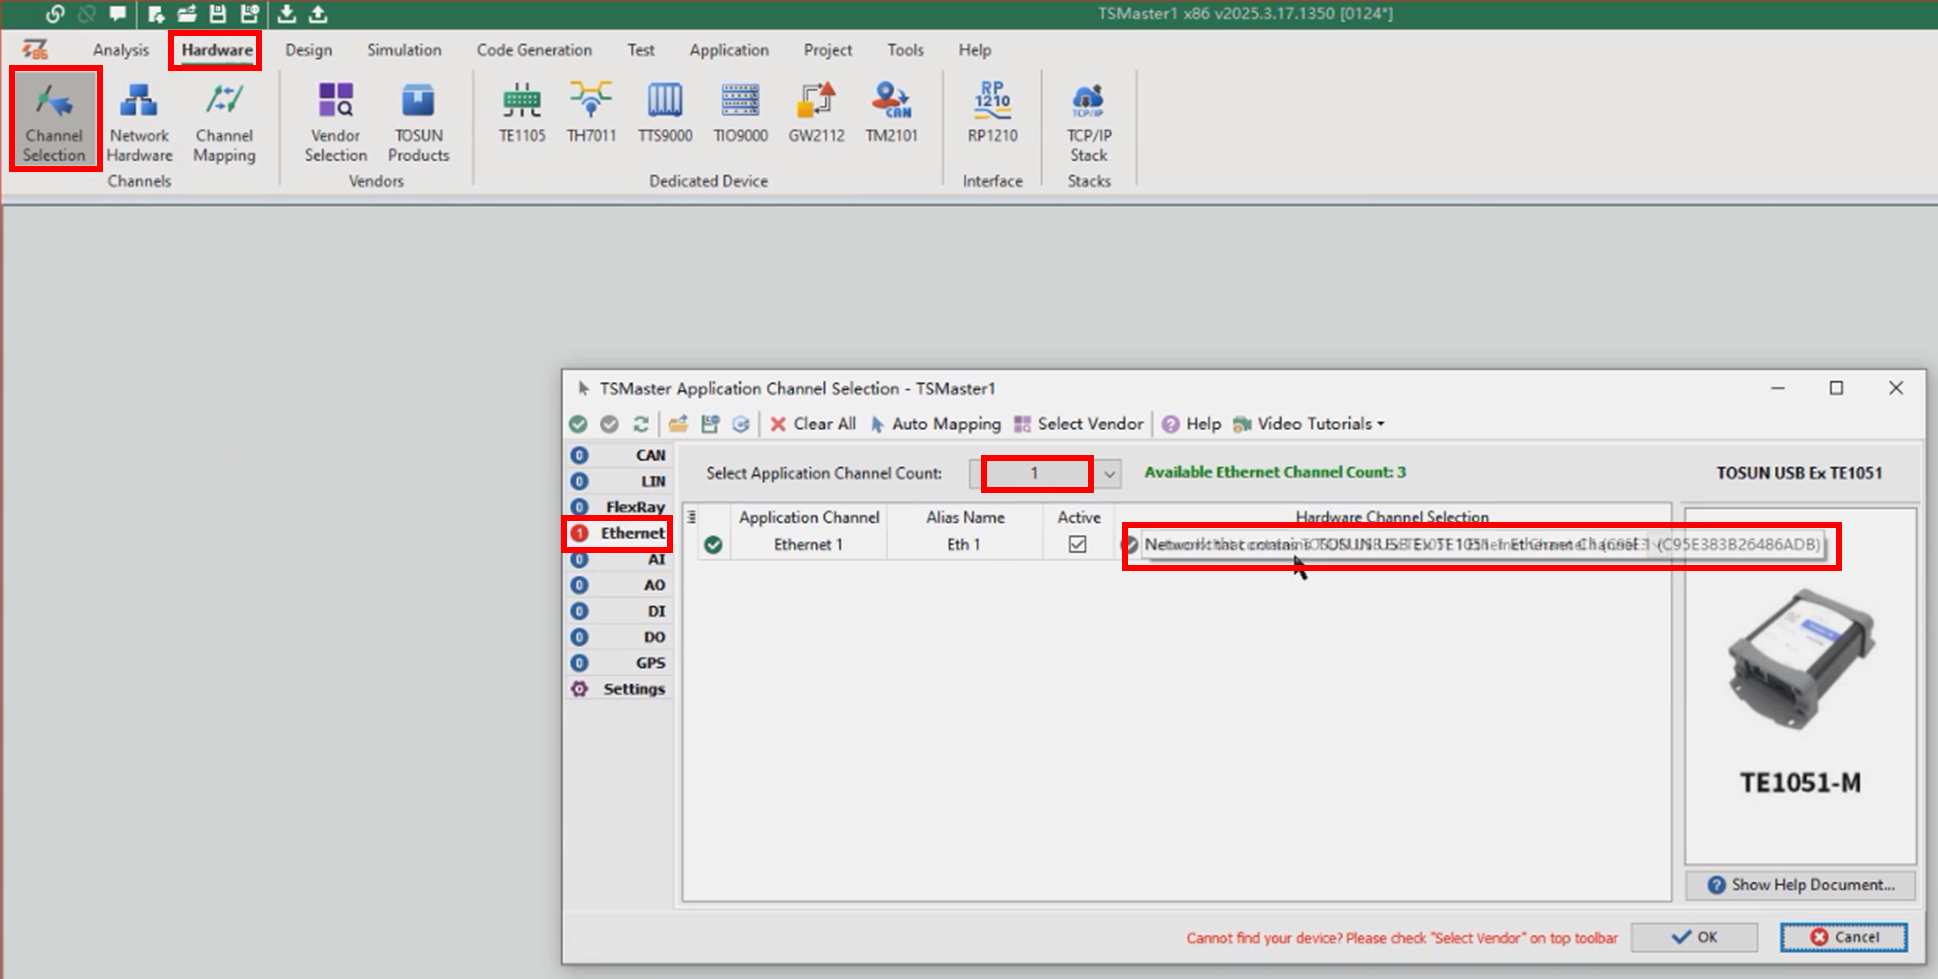Open the Help ribbon tab
This screenshot has width=1938, height=979.
(975, 50)
